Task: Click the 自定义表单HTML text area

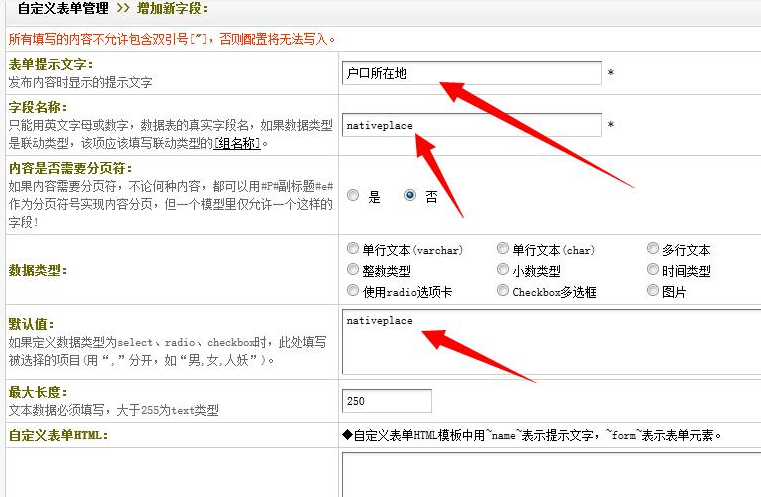Action: click(x=550, y=475)
